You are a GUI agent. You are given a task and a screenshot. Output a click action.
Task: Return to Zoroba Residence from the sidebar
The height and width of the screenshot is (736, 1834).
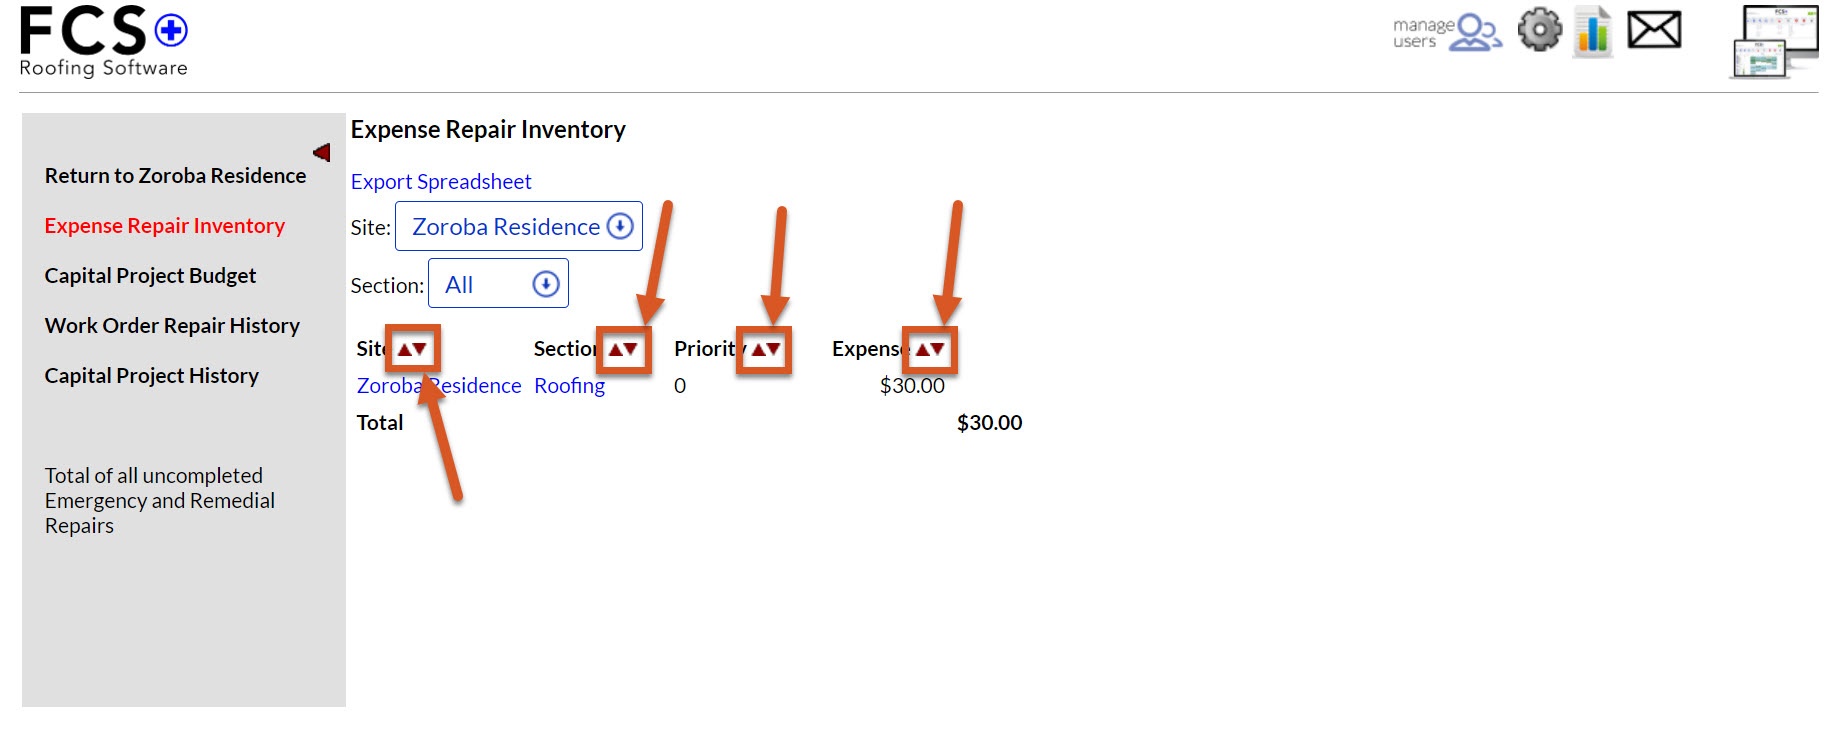tap(175, 175)
